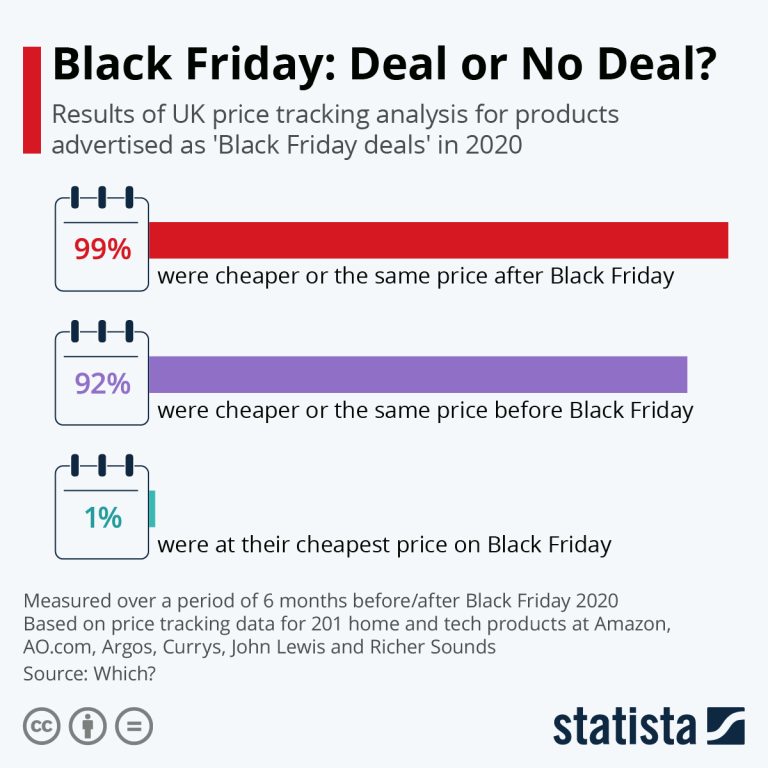Click the headline 'Black Friday: Deal or No Deal?'

coord(383,66)
